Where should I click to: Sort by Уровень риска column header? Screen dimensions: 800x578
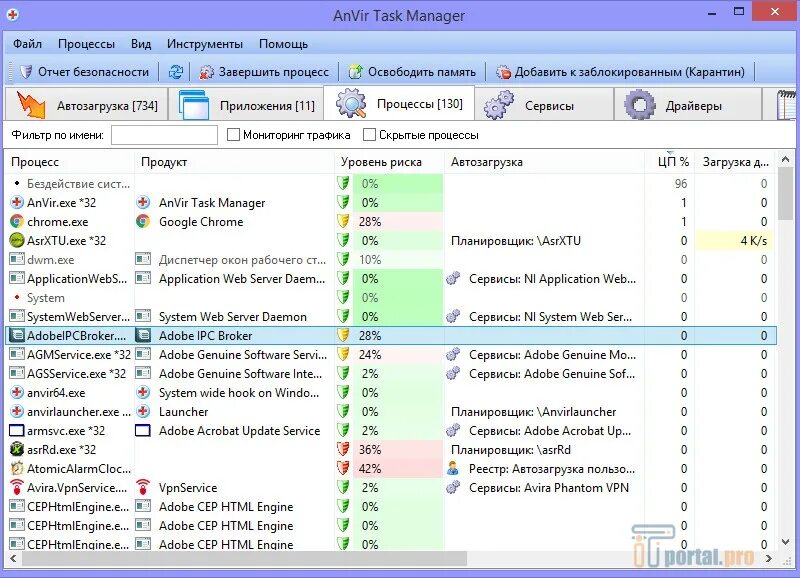[389, 162]
